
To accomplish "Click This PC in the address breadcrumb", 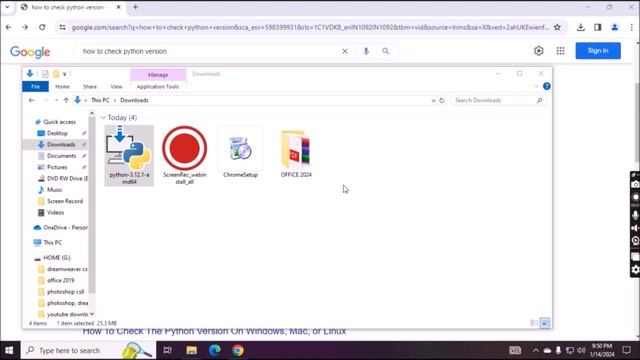I will 100,100.
